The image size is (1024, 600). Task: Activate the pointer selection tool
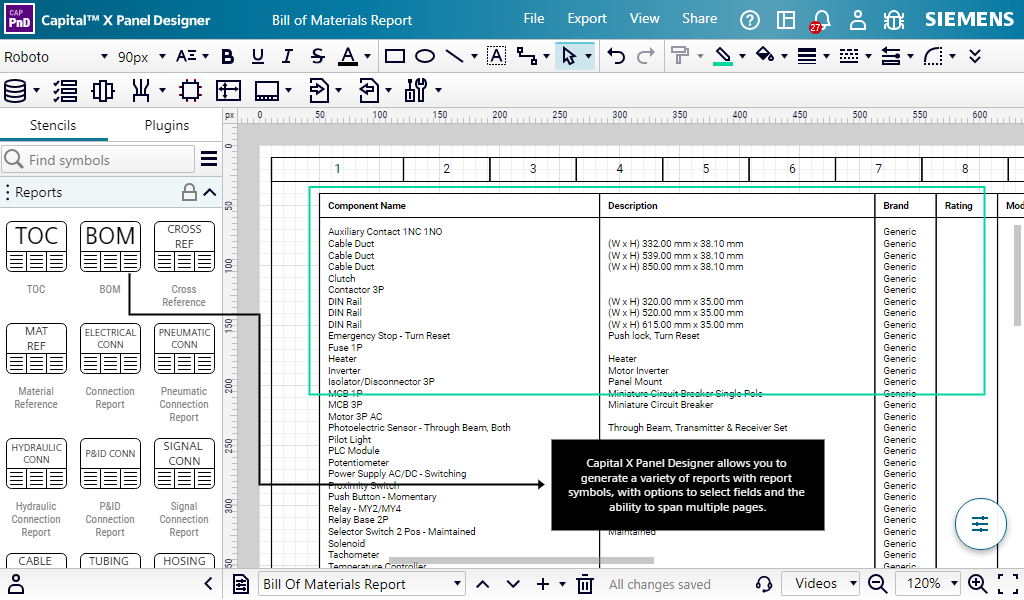click(x=569, y=57)
